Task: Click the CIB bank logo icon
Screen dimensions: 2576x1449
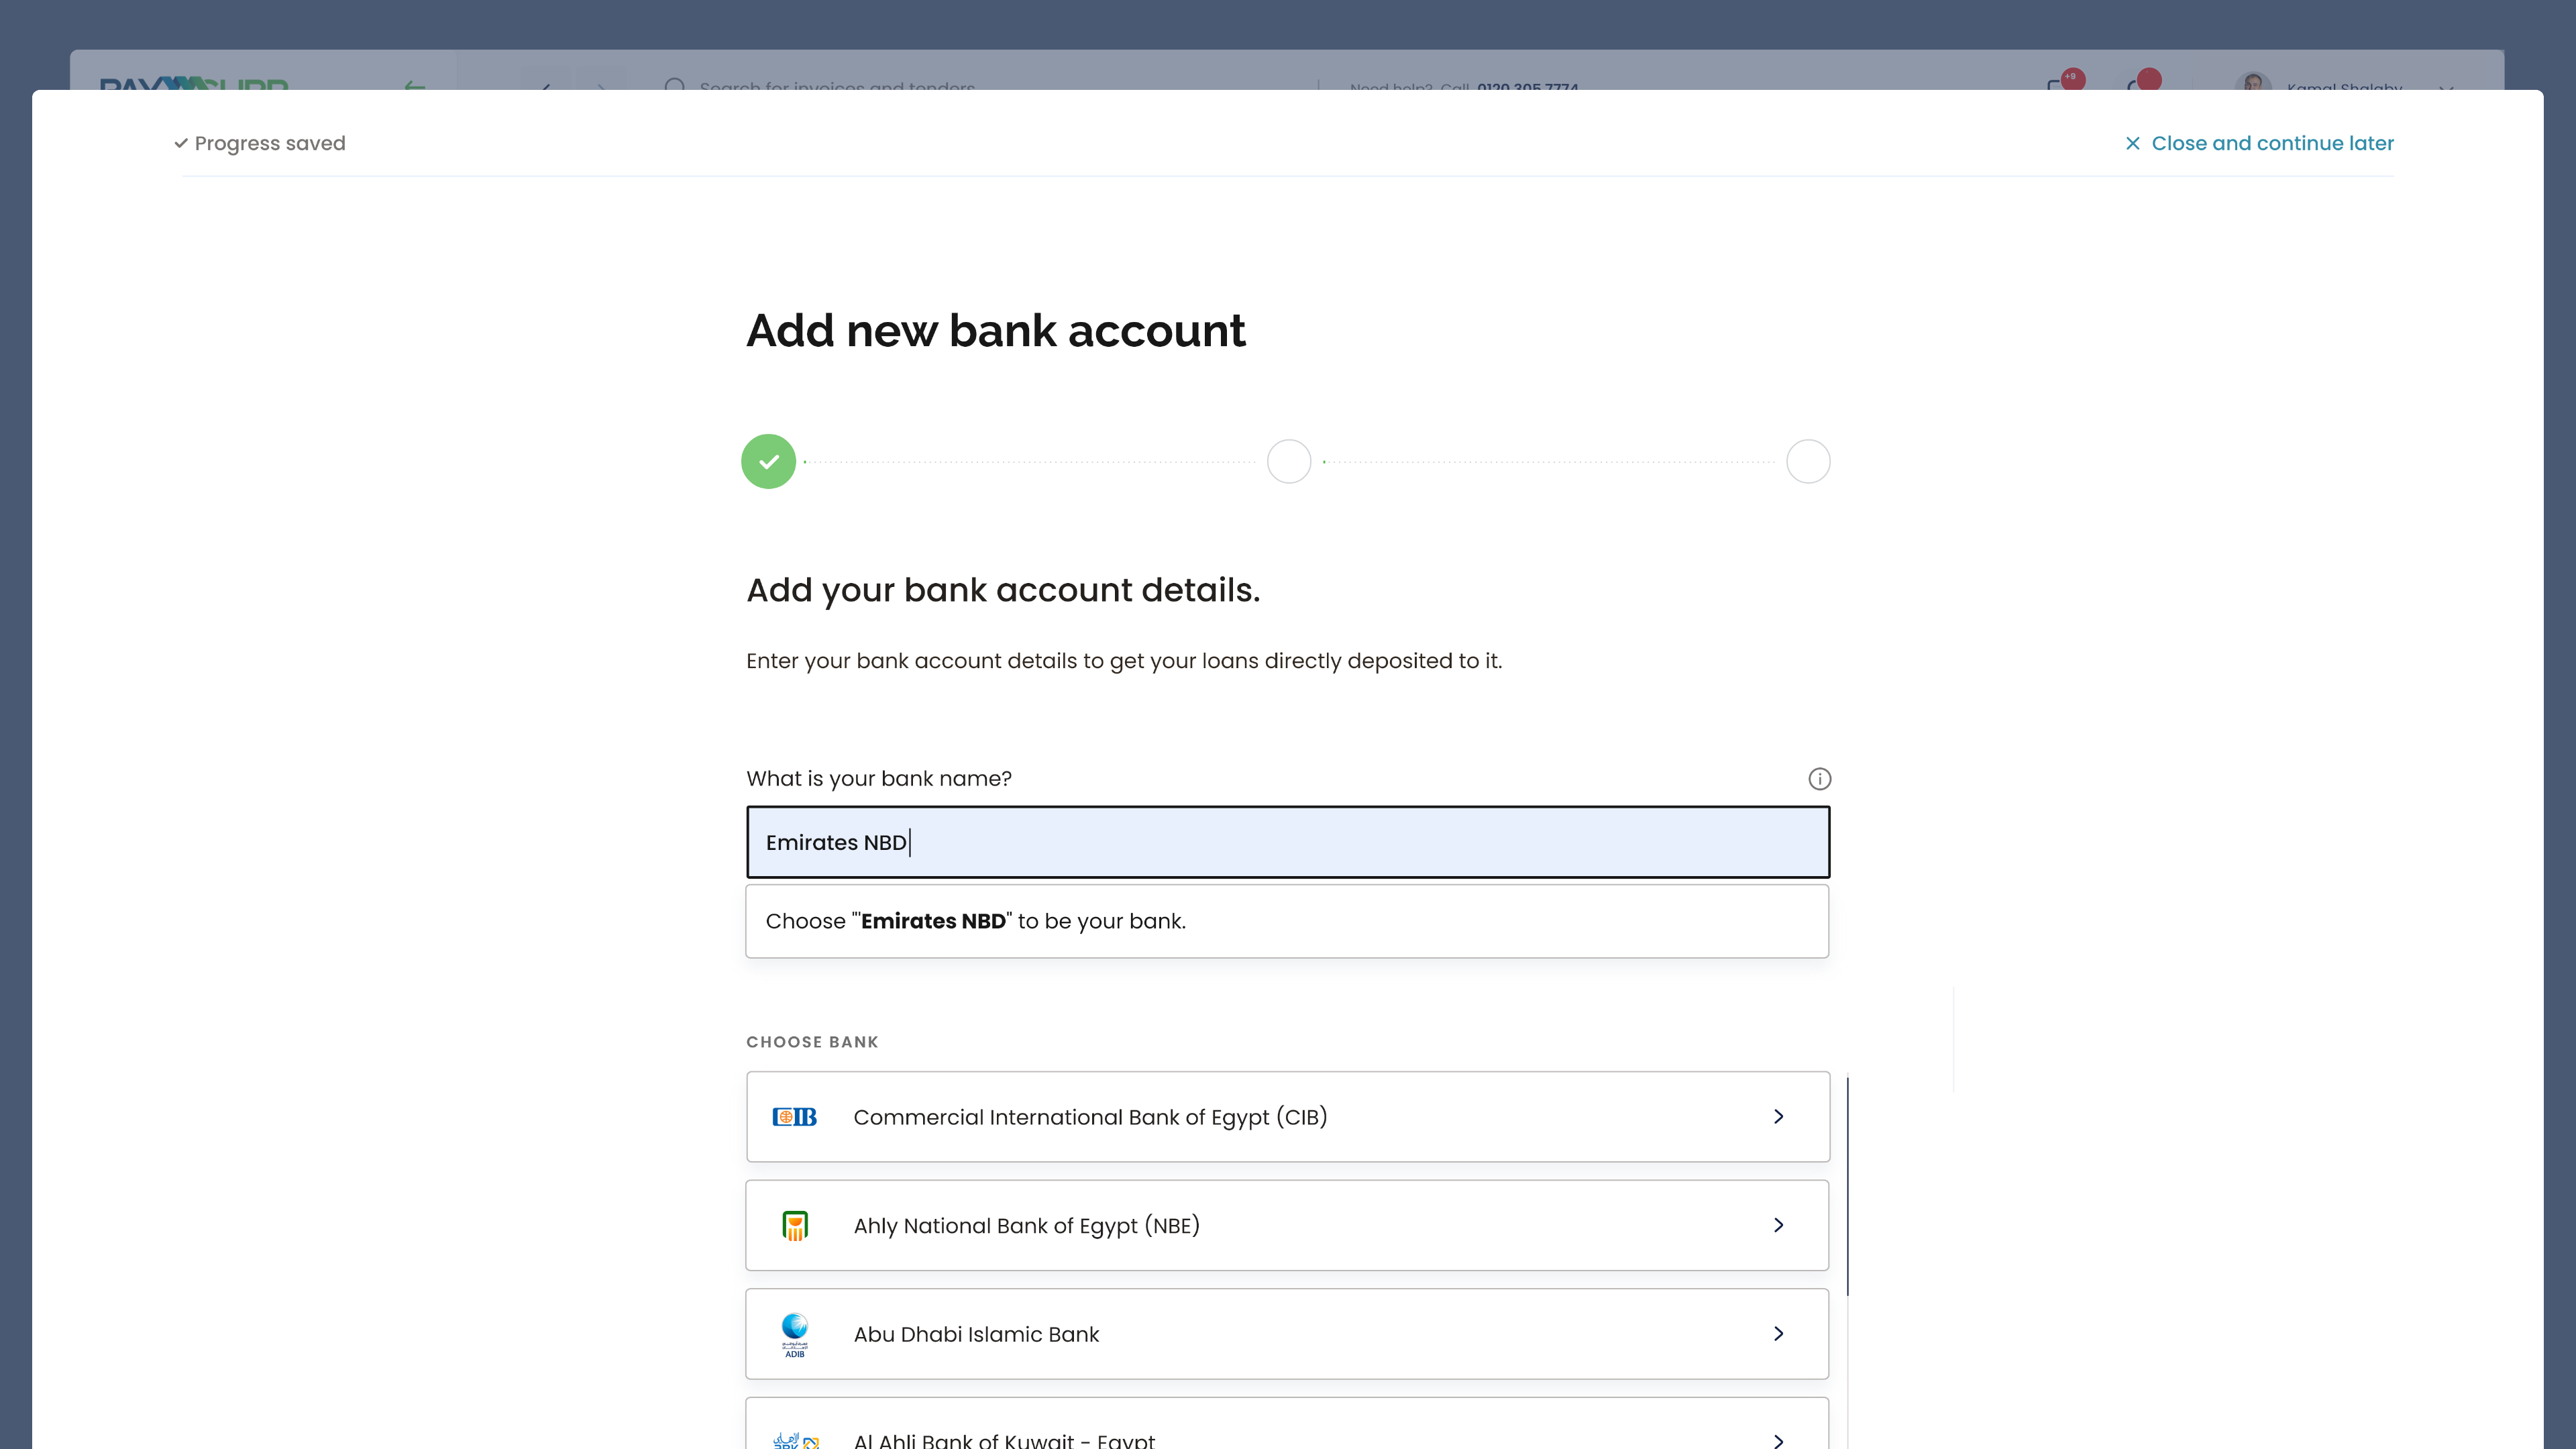Action: pos(795,1117)
